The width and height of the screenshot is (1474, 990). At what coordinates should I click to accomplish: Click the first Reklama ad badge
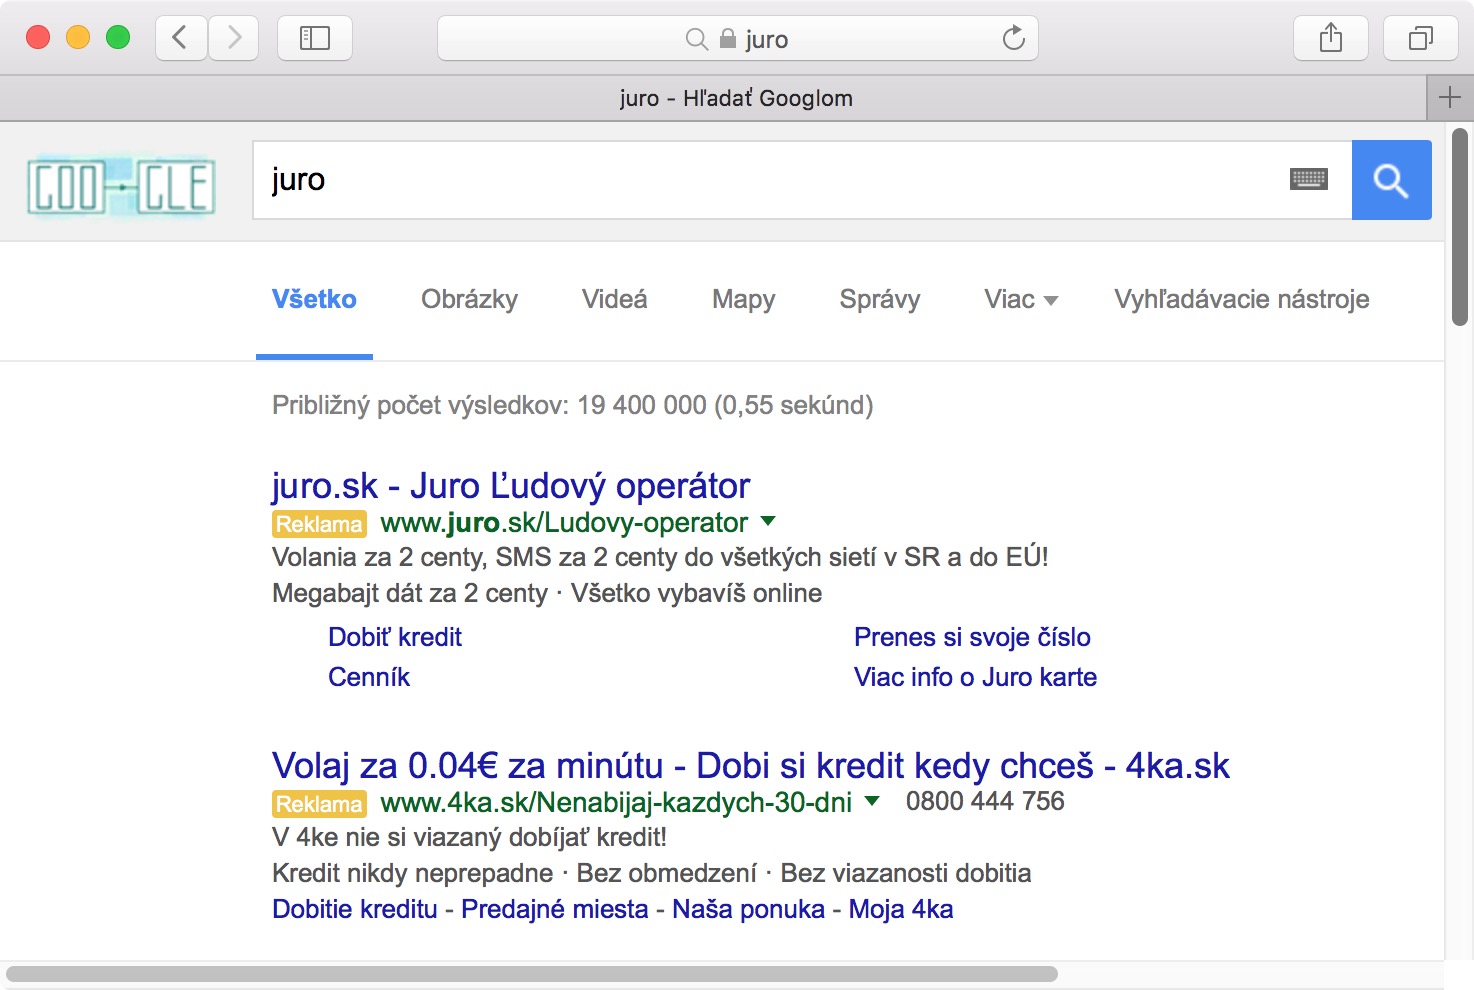(x=319, y=524)
